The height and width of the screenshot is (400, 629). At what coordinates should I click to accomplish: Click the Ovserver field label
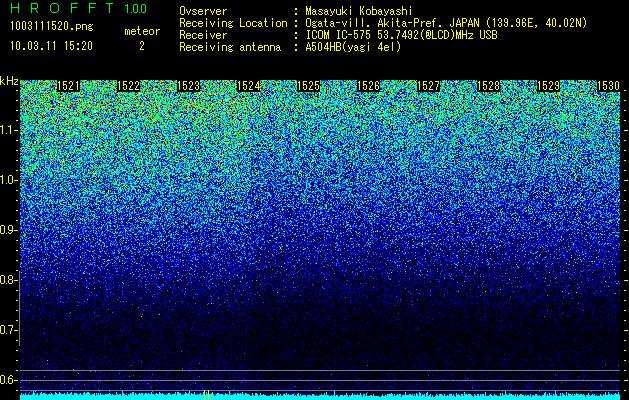pos(203,11)
